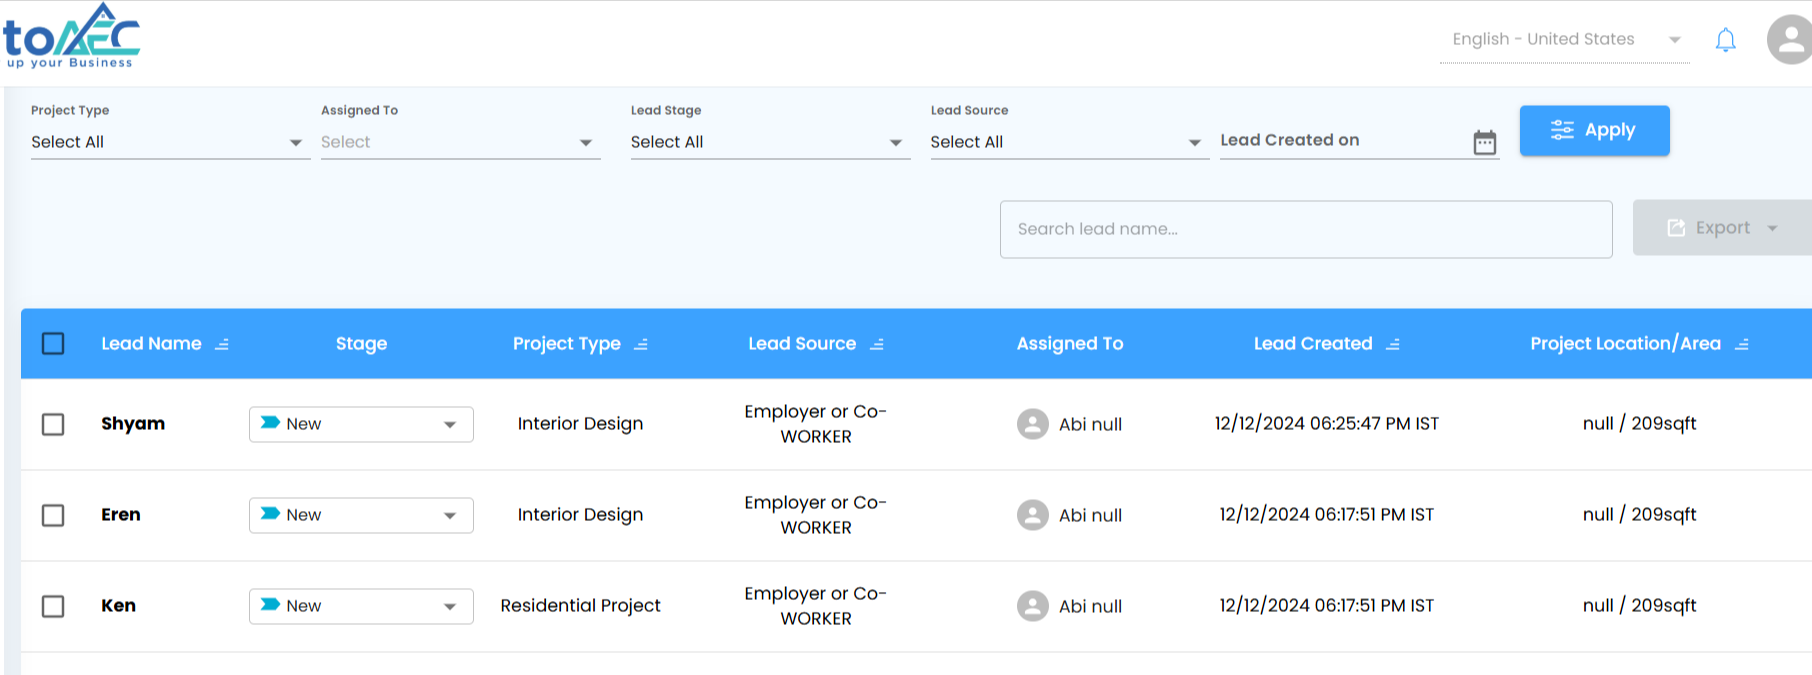The height and width of the screenshot is (675, 1812).
Task: Sort by Project Location/Area column icon
Action: pyautogui.click(x=1741, y=344)
